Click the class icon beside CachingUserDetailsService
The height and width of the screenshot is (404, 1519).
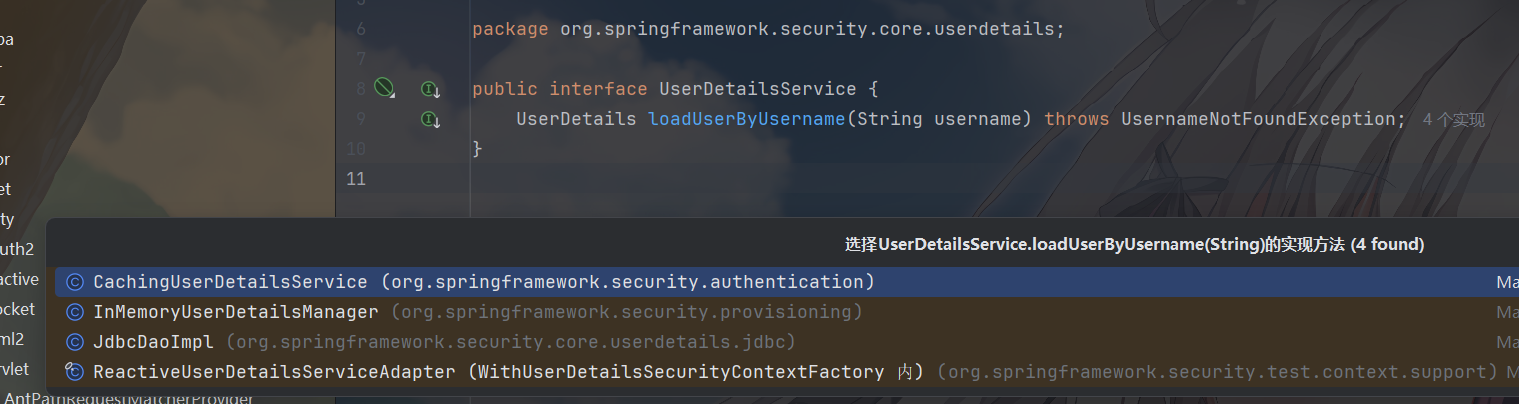click(x=74, y=282)
